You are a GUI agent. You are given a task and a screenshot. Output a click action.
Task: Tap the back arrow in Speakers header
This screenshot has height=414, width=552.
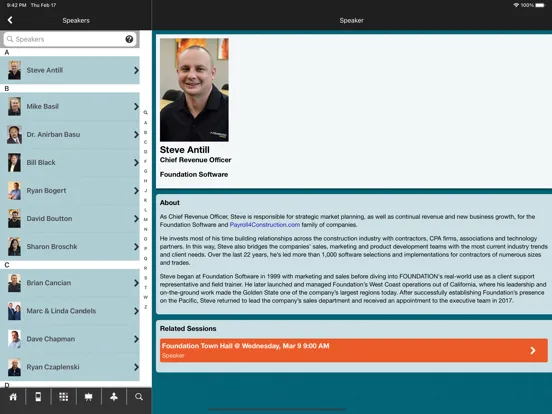click(10, 20)
